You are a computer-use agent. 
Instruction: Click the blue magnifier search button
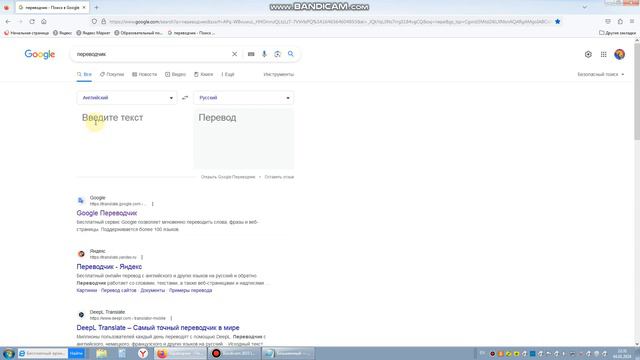[x=291, y=54]
